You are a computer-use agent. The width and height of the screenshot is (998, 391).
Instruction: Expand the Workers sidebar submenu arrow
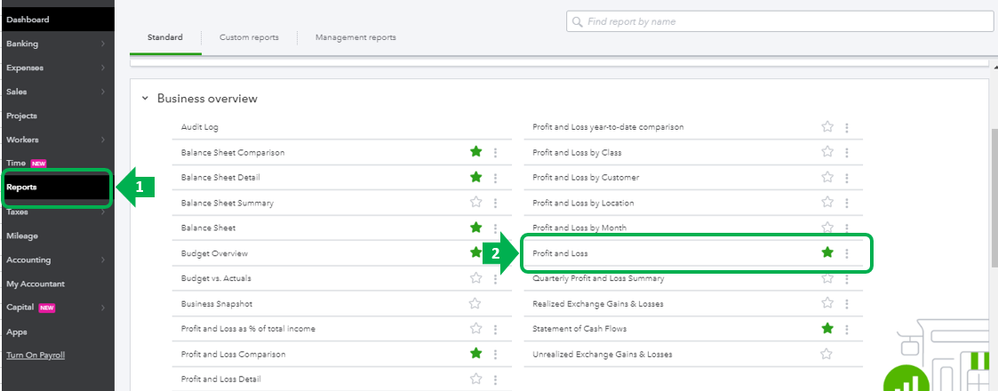point(103,139)
